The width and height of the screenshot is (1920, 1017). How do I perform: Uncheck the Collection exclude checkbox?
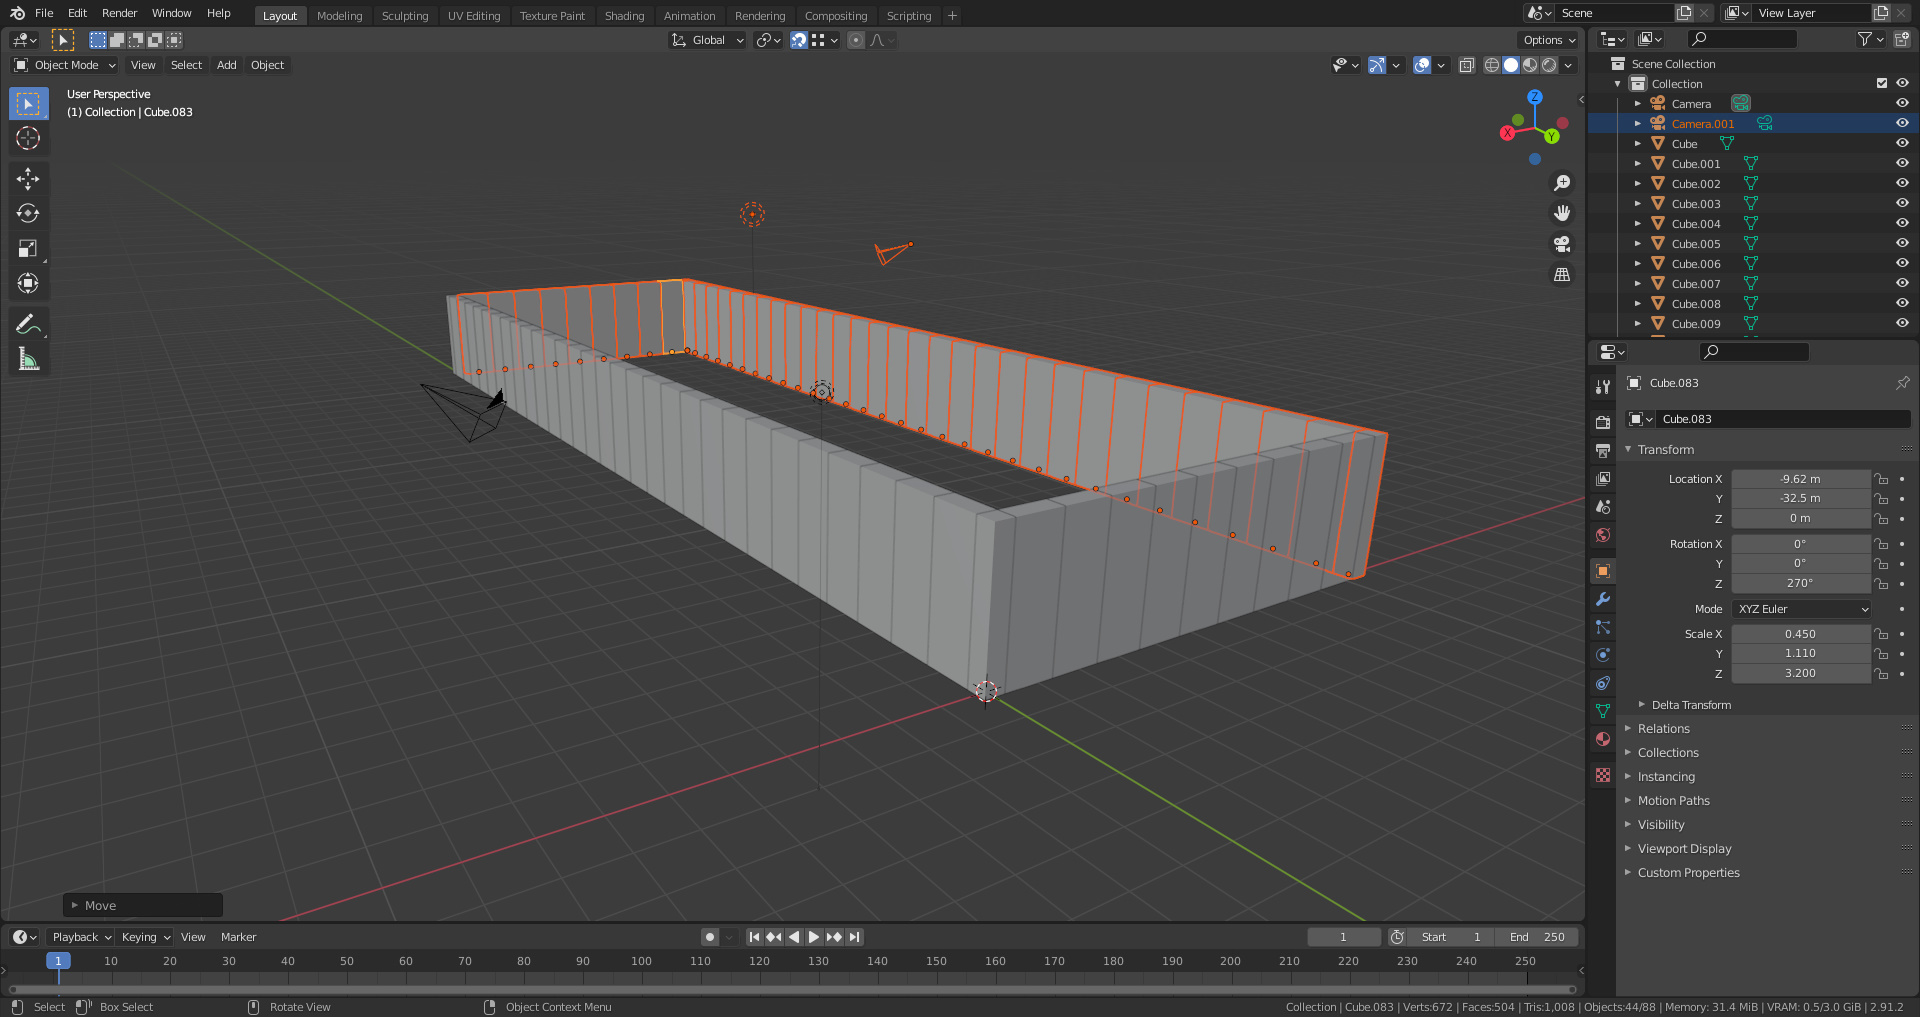pos(1882,84)
